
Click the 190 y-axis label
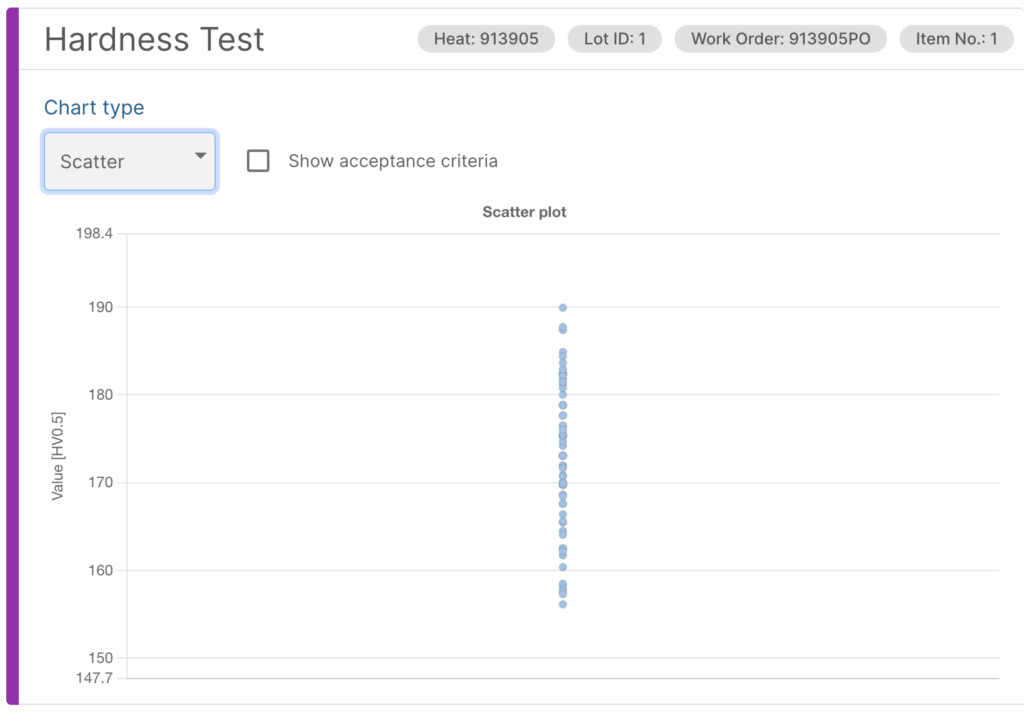pos(101,308)
